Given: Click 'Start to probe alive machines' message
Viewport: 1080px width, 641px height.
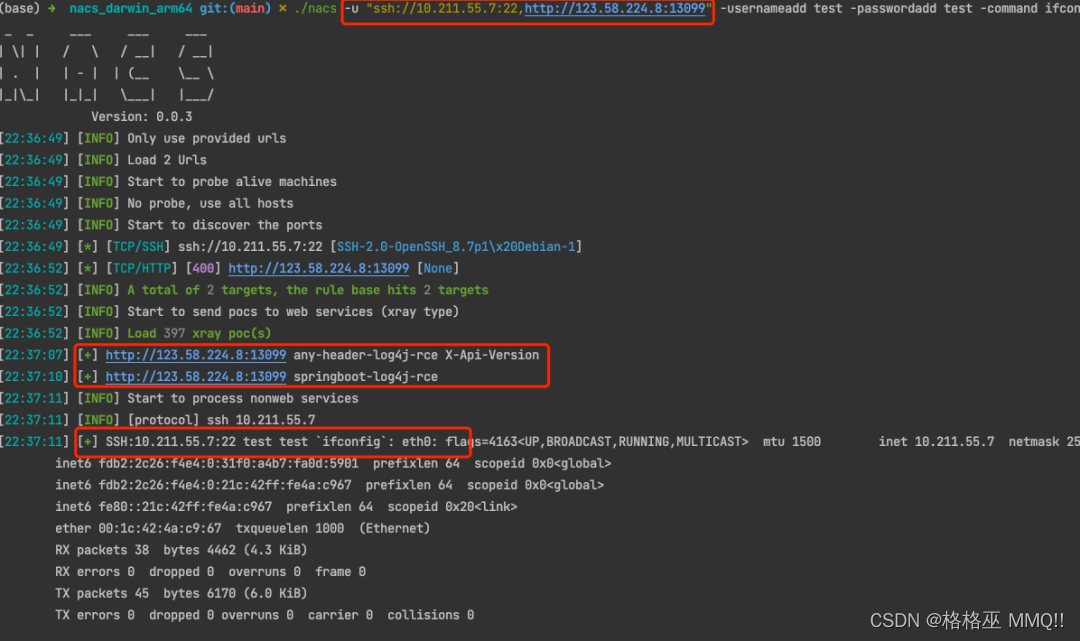Looking at the screenshot, I should pyautogui.click(x=232, y=182).
